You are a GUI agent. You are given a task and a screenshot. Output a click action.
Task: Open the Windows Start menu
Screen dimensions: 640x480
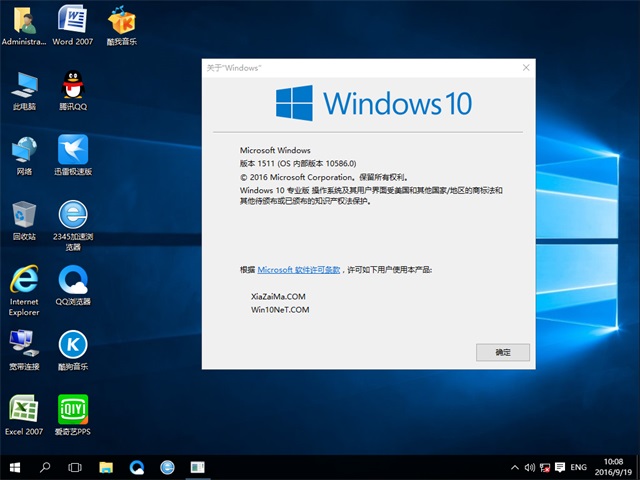pyautogui.click(x=16, y=467)
